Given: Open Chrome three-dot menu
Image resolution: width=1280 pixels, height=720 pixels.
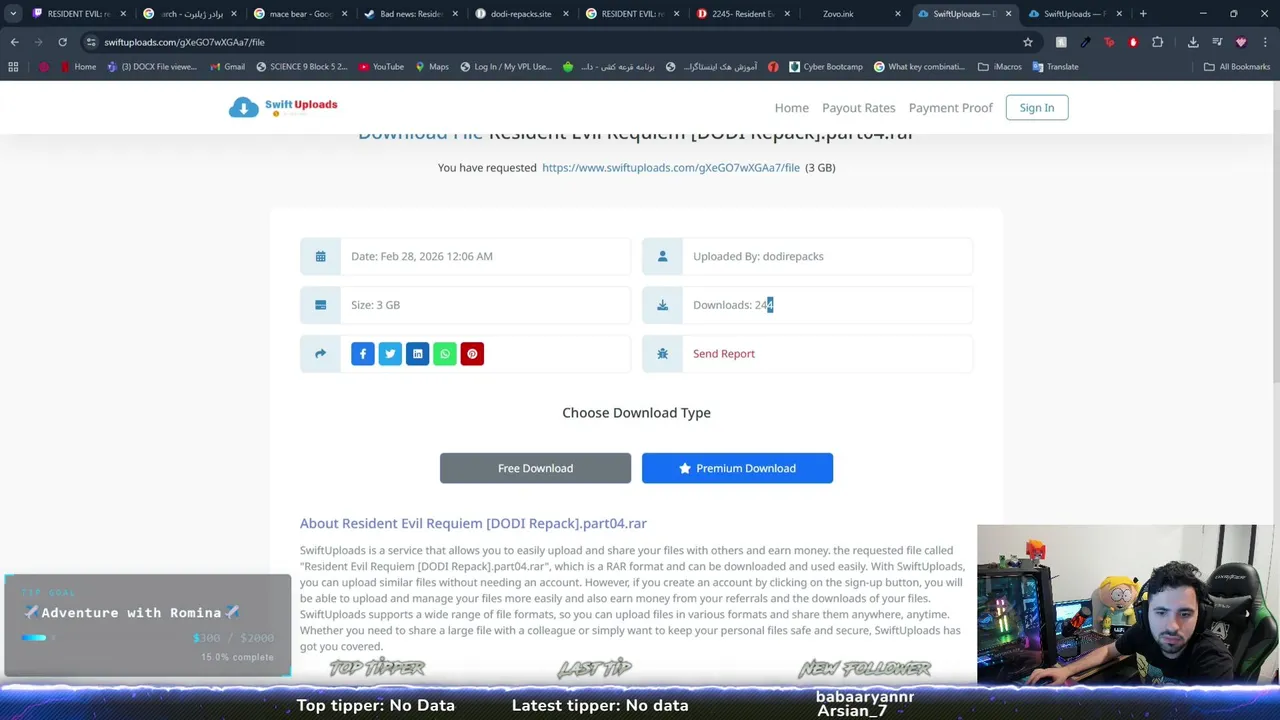Looking at the screenshot, I should pyautogui.click(x=1265, y=42).
